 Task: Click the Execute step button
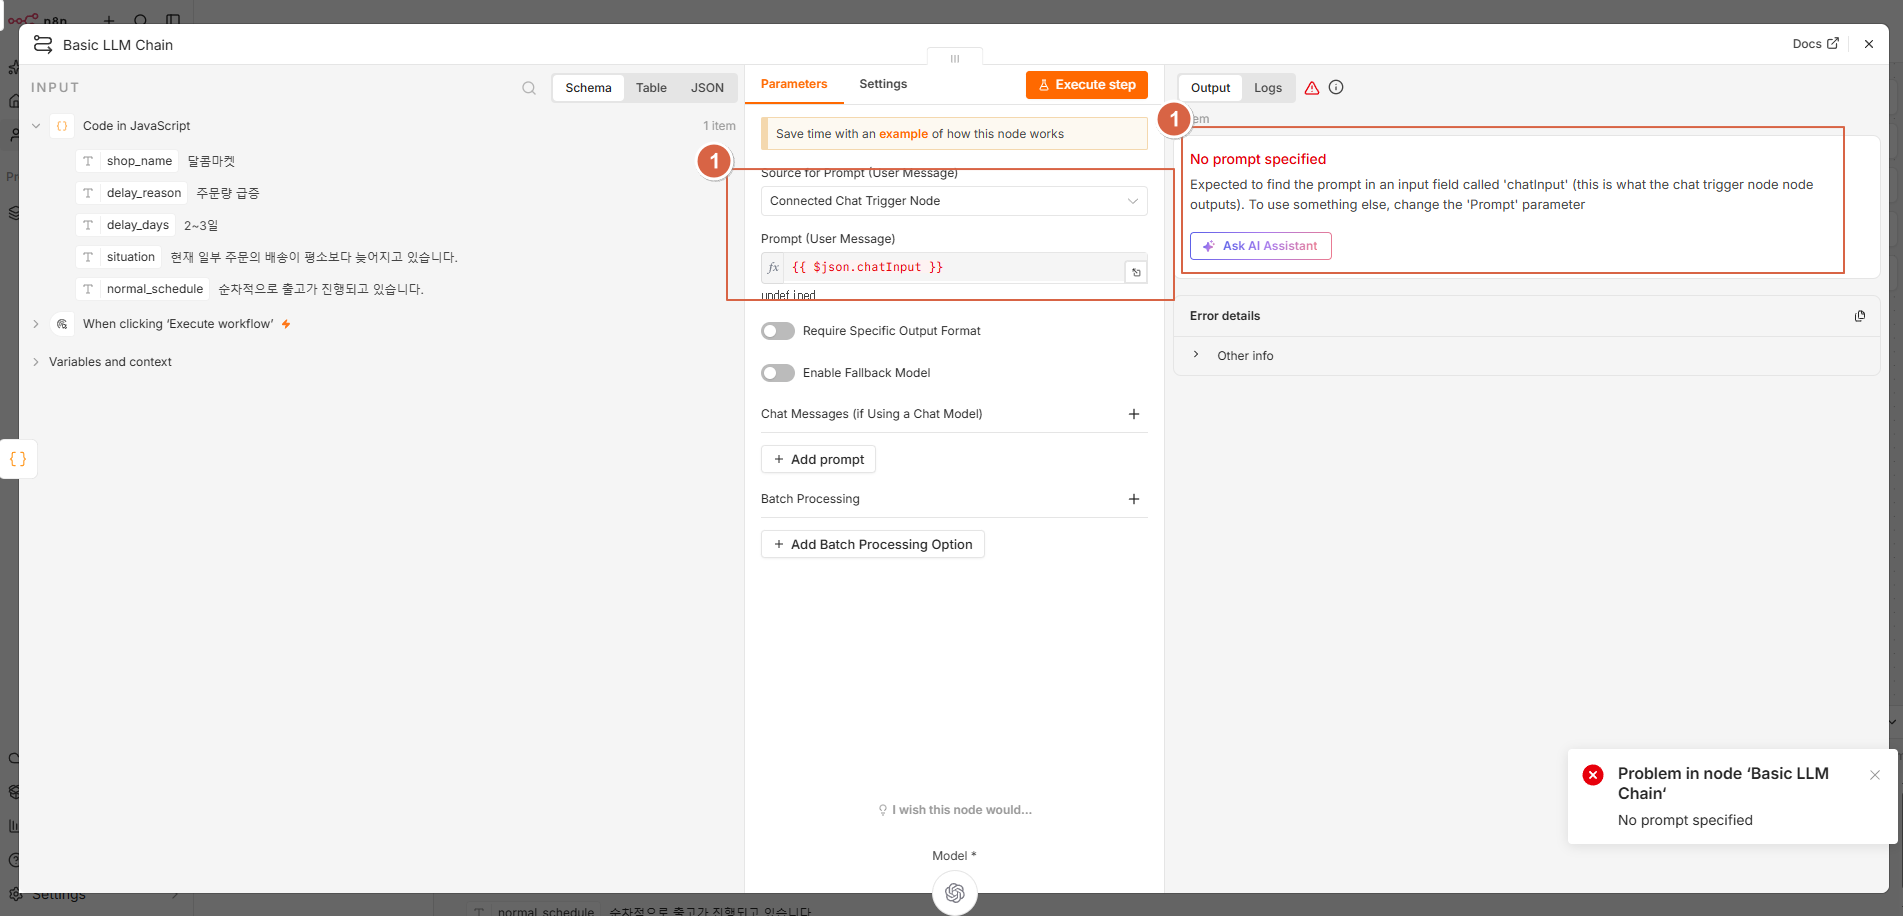tap(1087, 85)
